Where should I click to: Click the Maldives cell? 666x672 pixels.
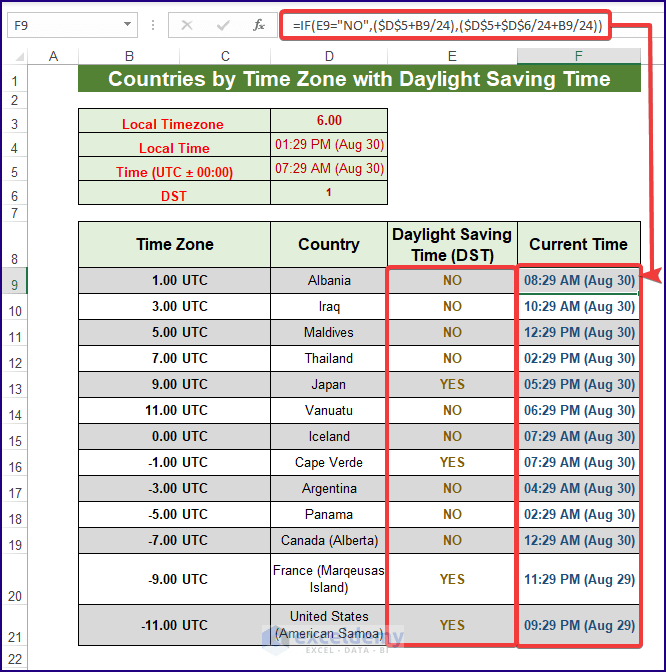click(x=329, y=333)
